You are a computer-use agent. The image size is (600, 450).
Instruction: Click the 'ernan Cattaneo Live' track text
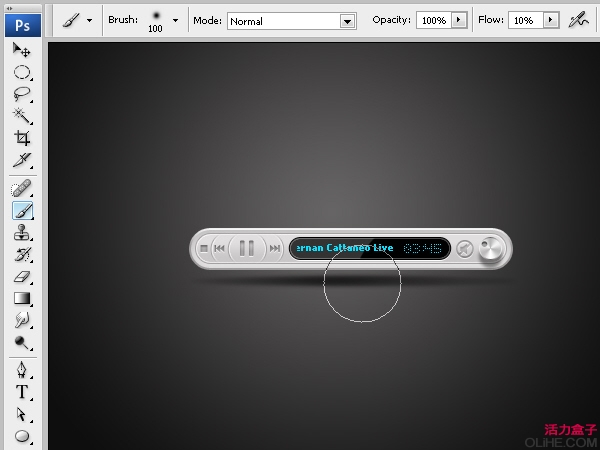tap(345, 248)
